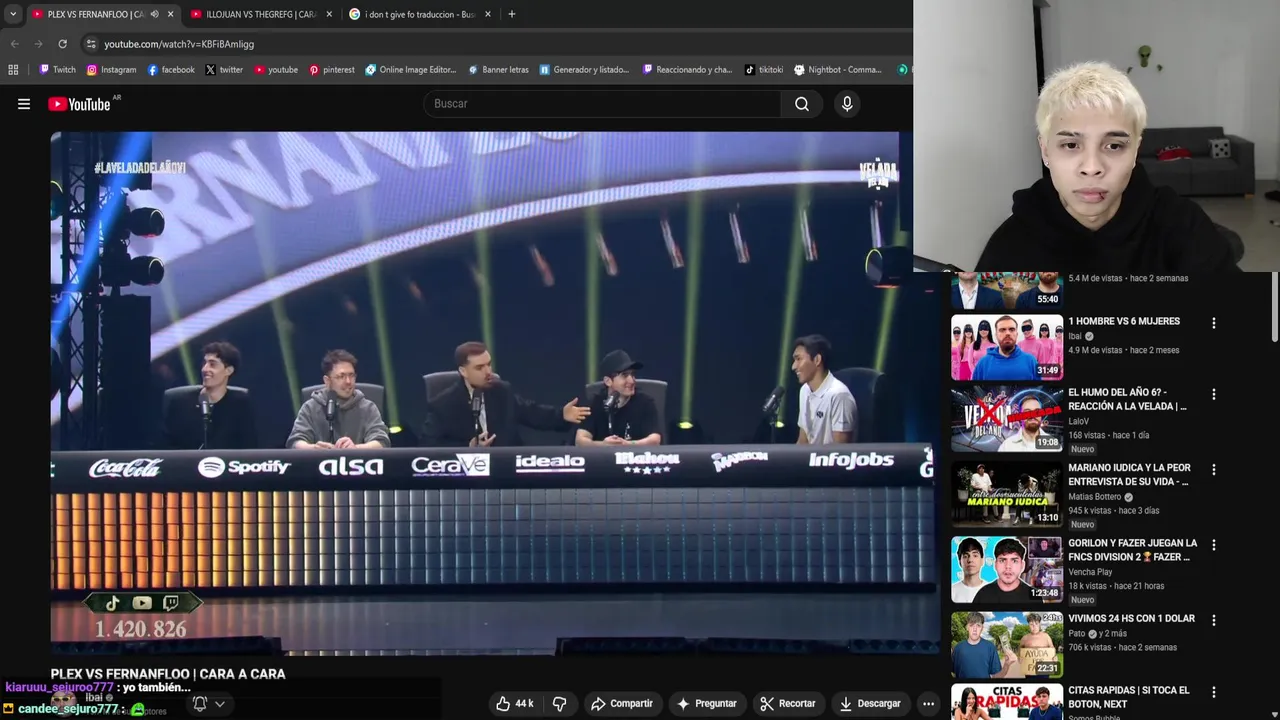Image resolution: width=1280 pixels, height=720 pixels.
Task: Go forward in browser history
Action: (x=38, y=44)
